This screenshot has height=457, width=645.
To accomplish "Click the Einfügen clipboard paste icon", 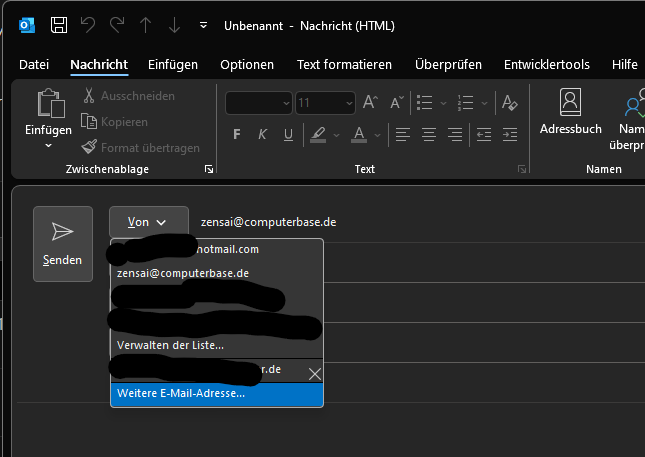I will point(51,103).
